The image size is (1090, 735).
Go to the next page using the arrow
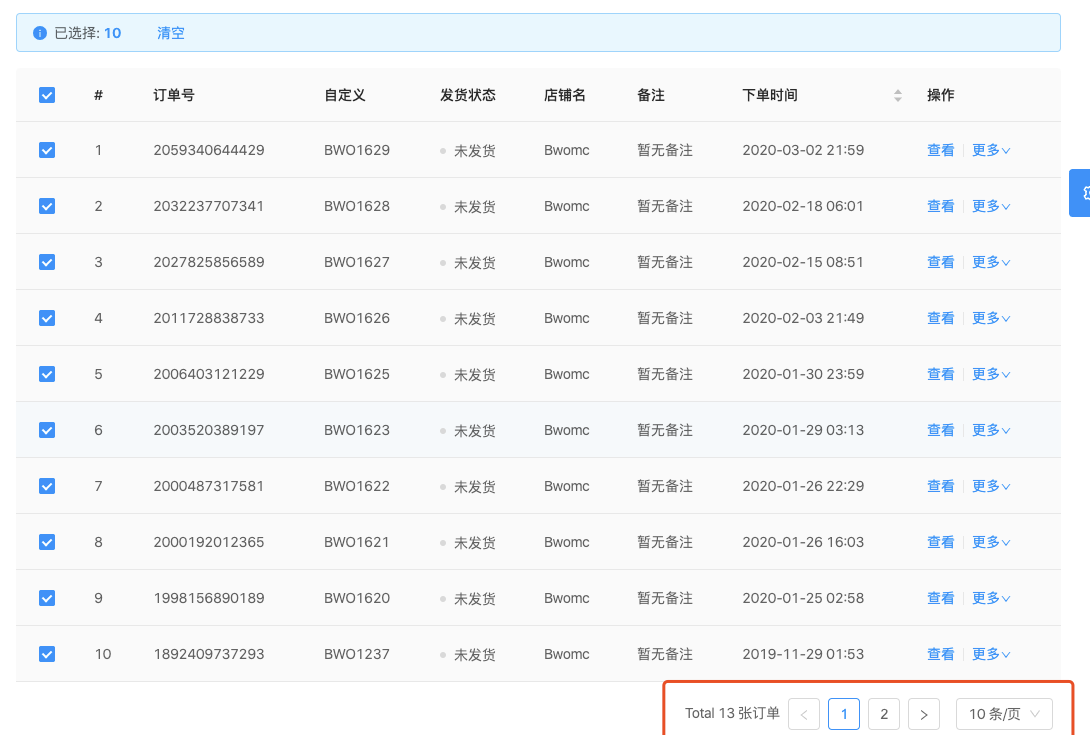[x=923, y=714]
